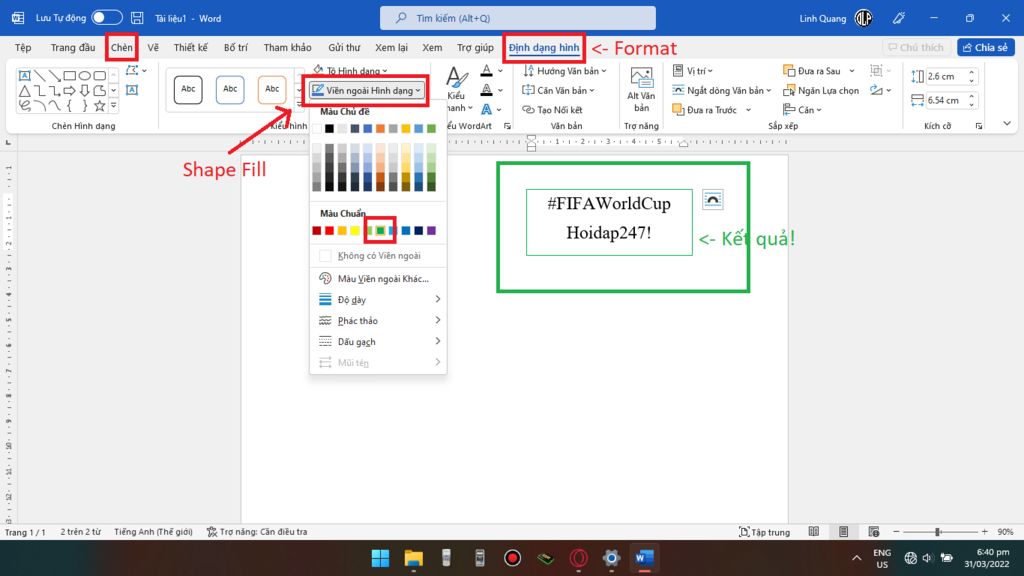The width and height of the screenshot is (1024, 576).
Task: Pick the yellow standard color swatch
Action: point(355,231)
